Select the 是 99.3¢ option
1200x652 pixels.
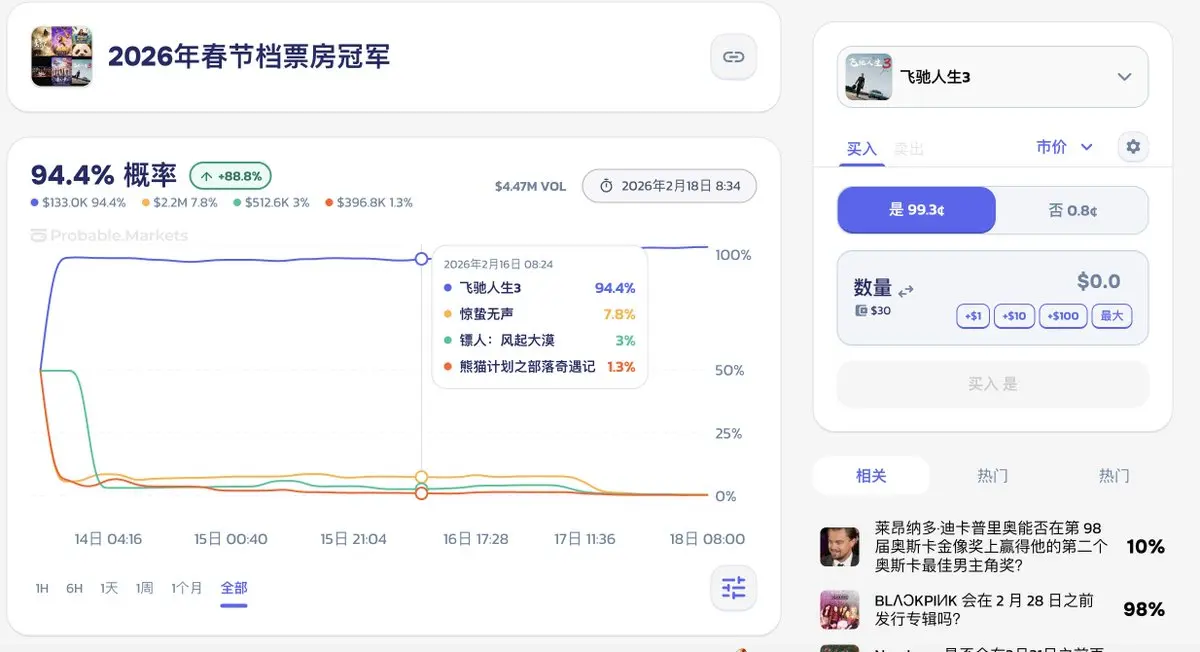pos(916,210)
